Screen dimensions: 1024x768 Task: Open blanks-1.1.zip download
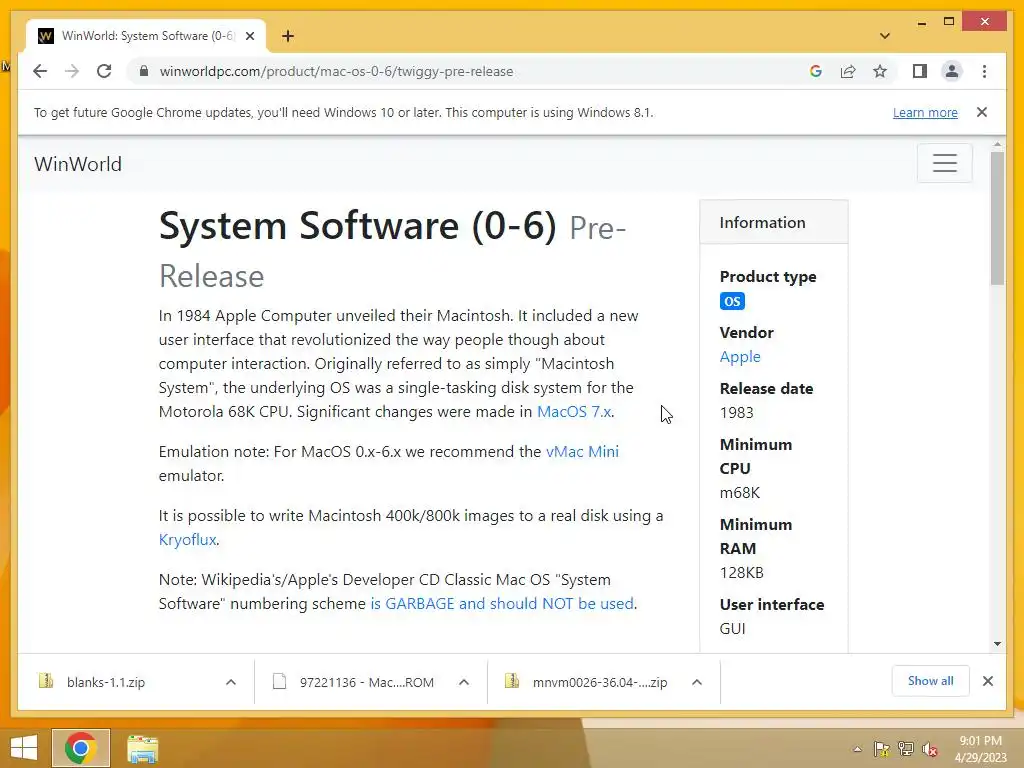coord(106,682)
